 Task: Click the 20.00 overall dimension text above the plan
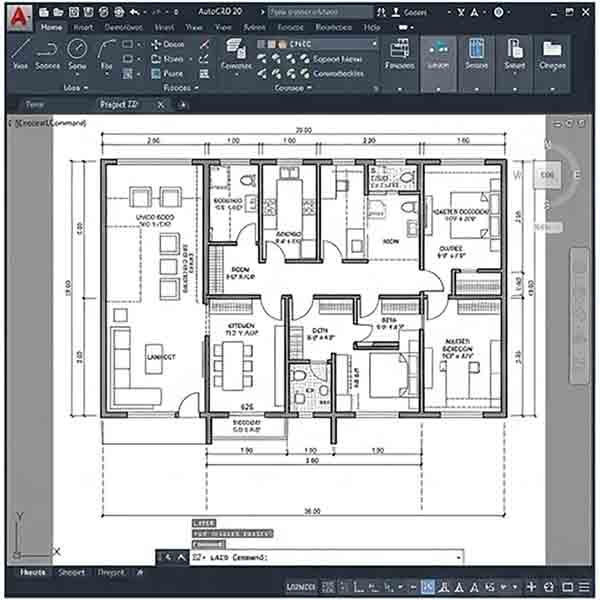pyautogui.click(x=303, y=130)
